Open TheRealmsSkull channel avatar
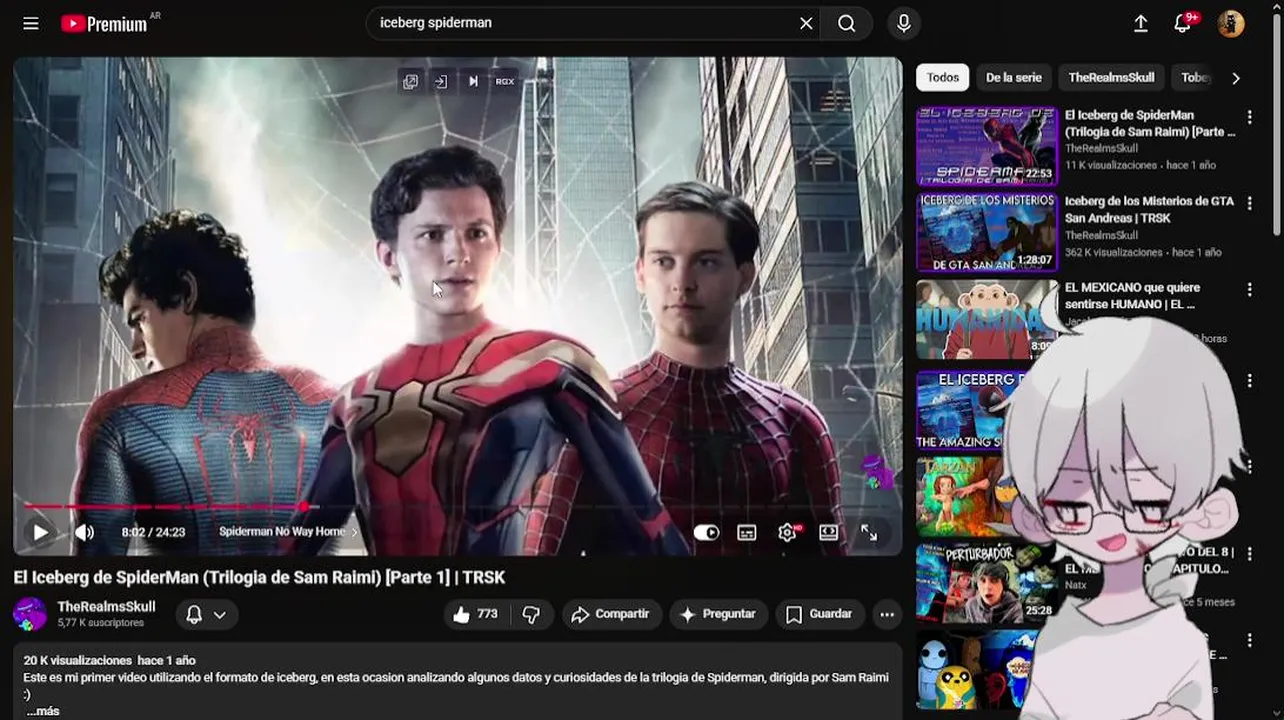1284x720 pixels. click(x=30, y=614)
